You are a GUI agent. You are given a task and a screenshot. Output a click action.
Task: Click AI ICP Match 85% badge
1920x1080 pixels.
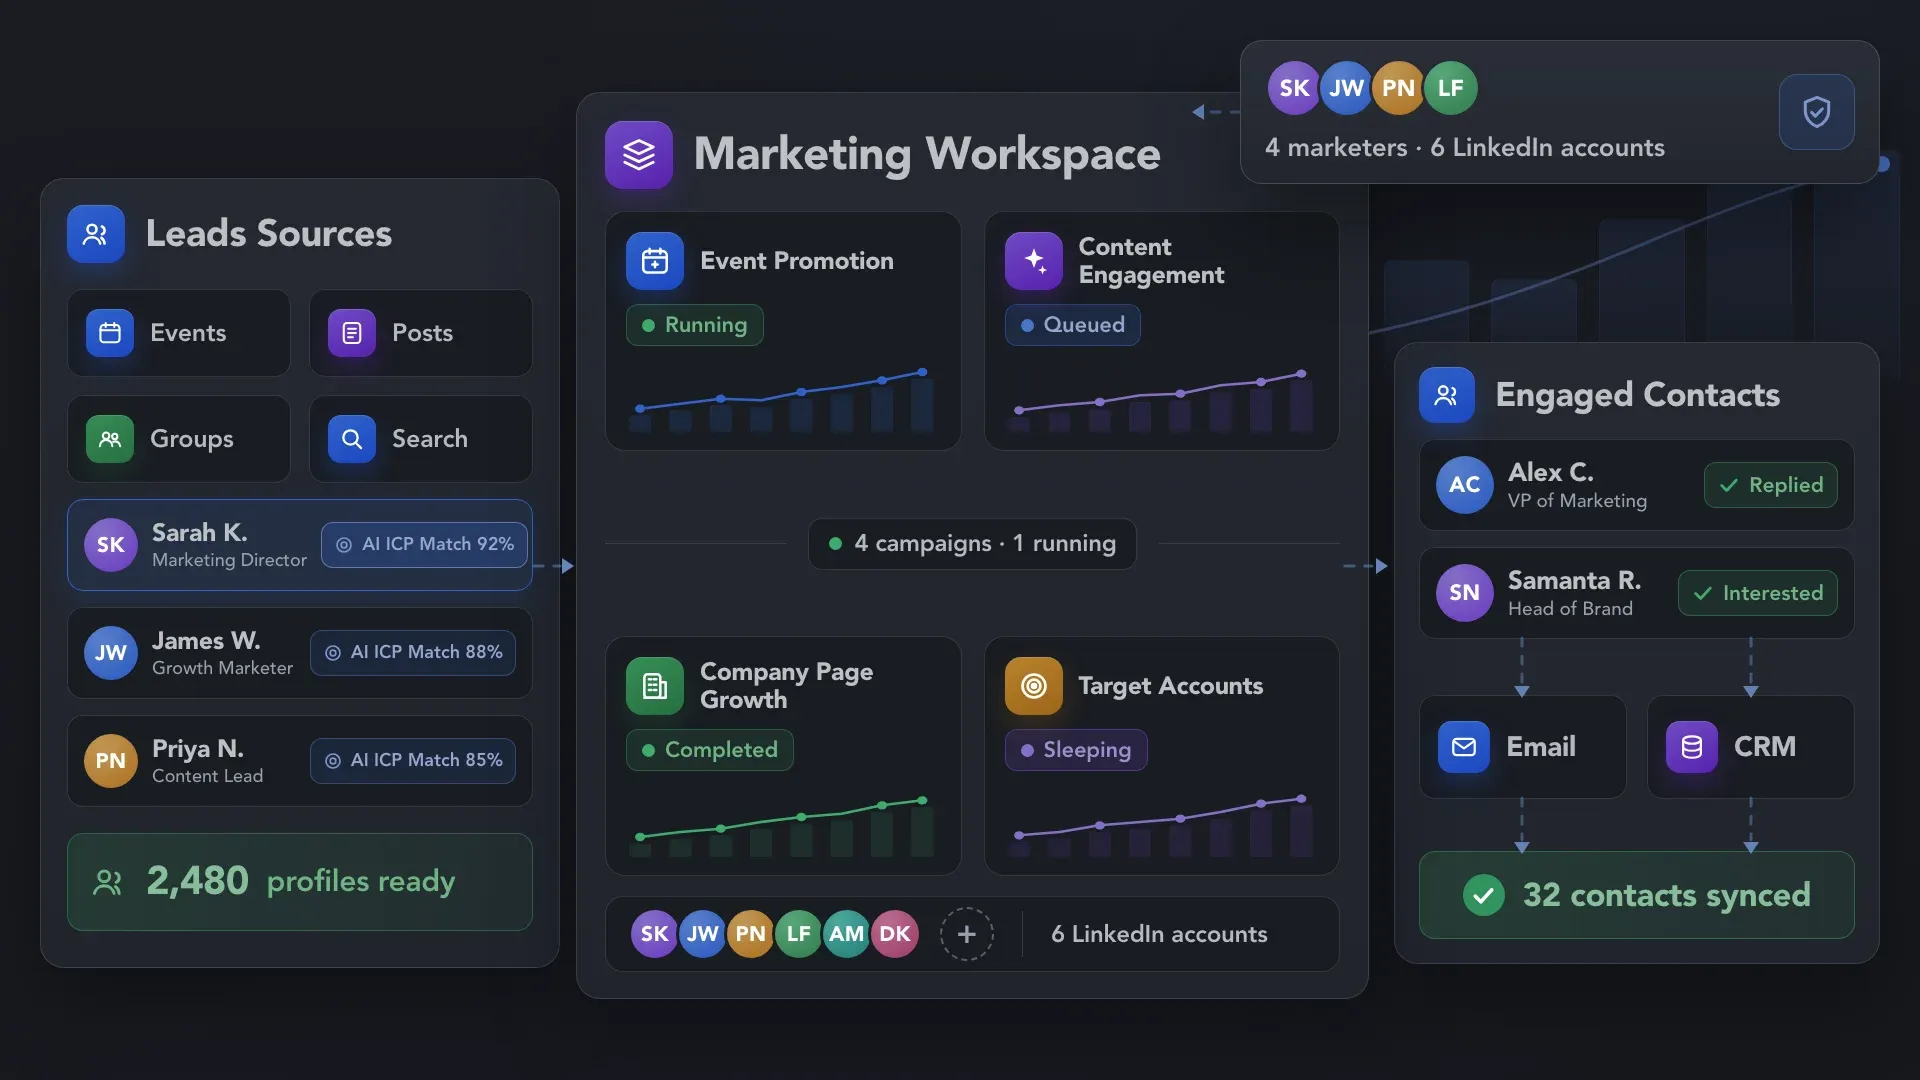pyautogui.click(x=413, y=760)
